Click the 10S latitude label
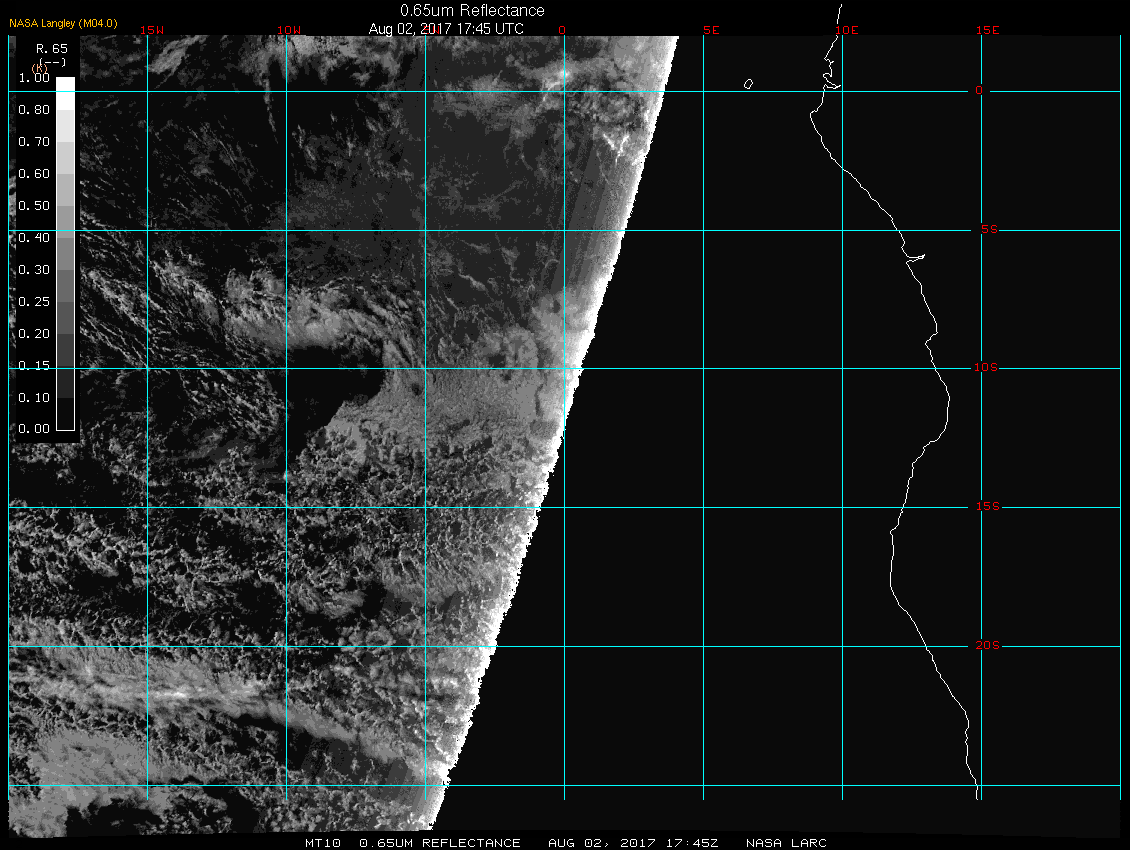This screenshot has width=1130, height=850. pyautogui.click(x=985, y=368)
